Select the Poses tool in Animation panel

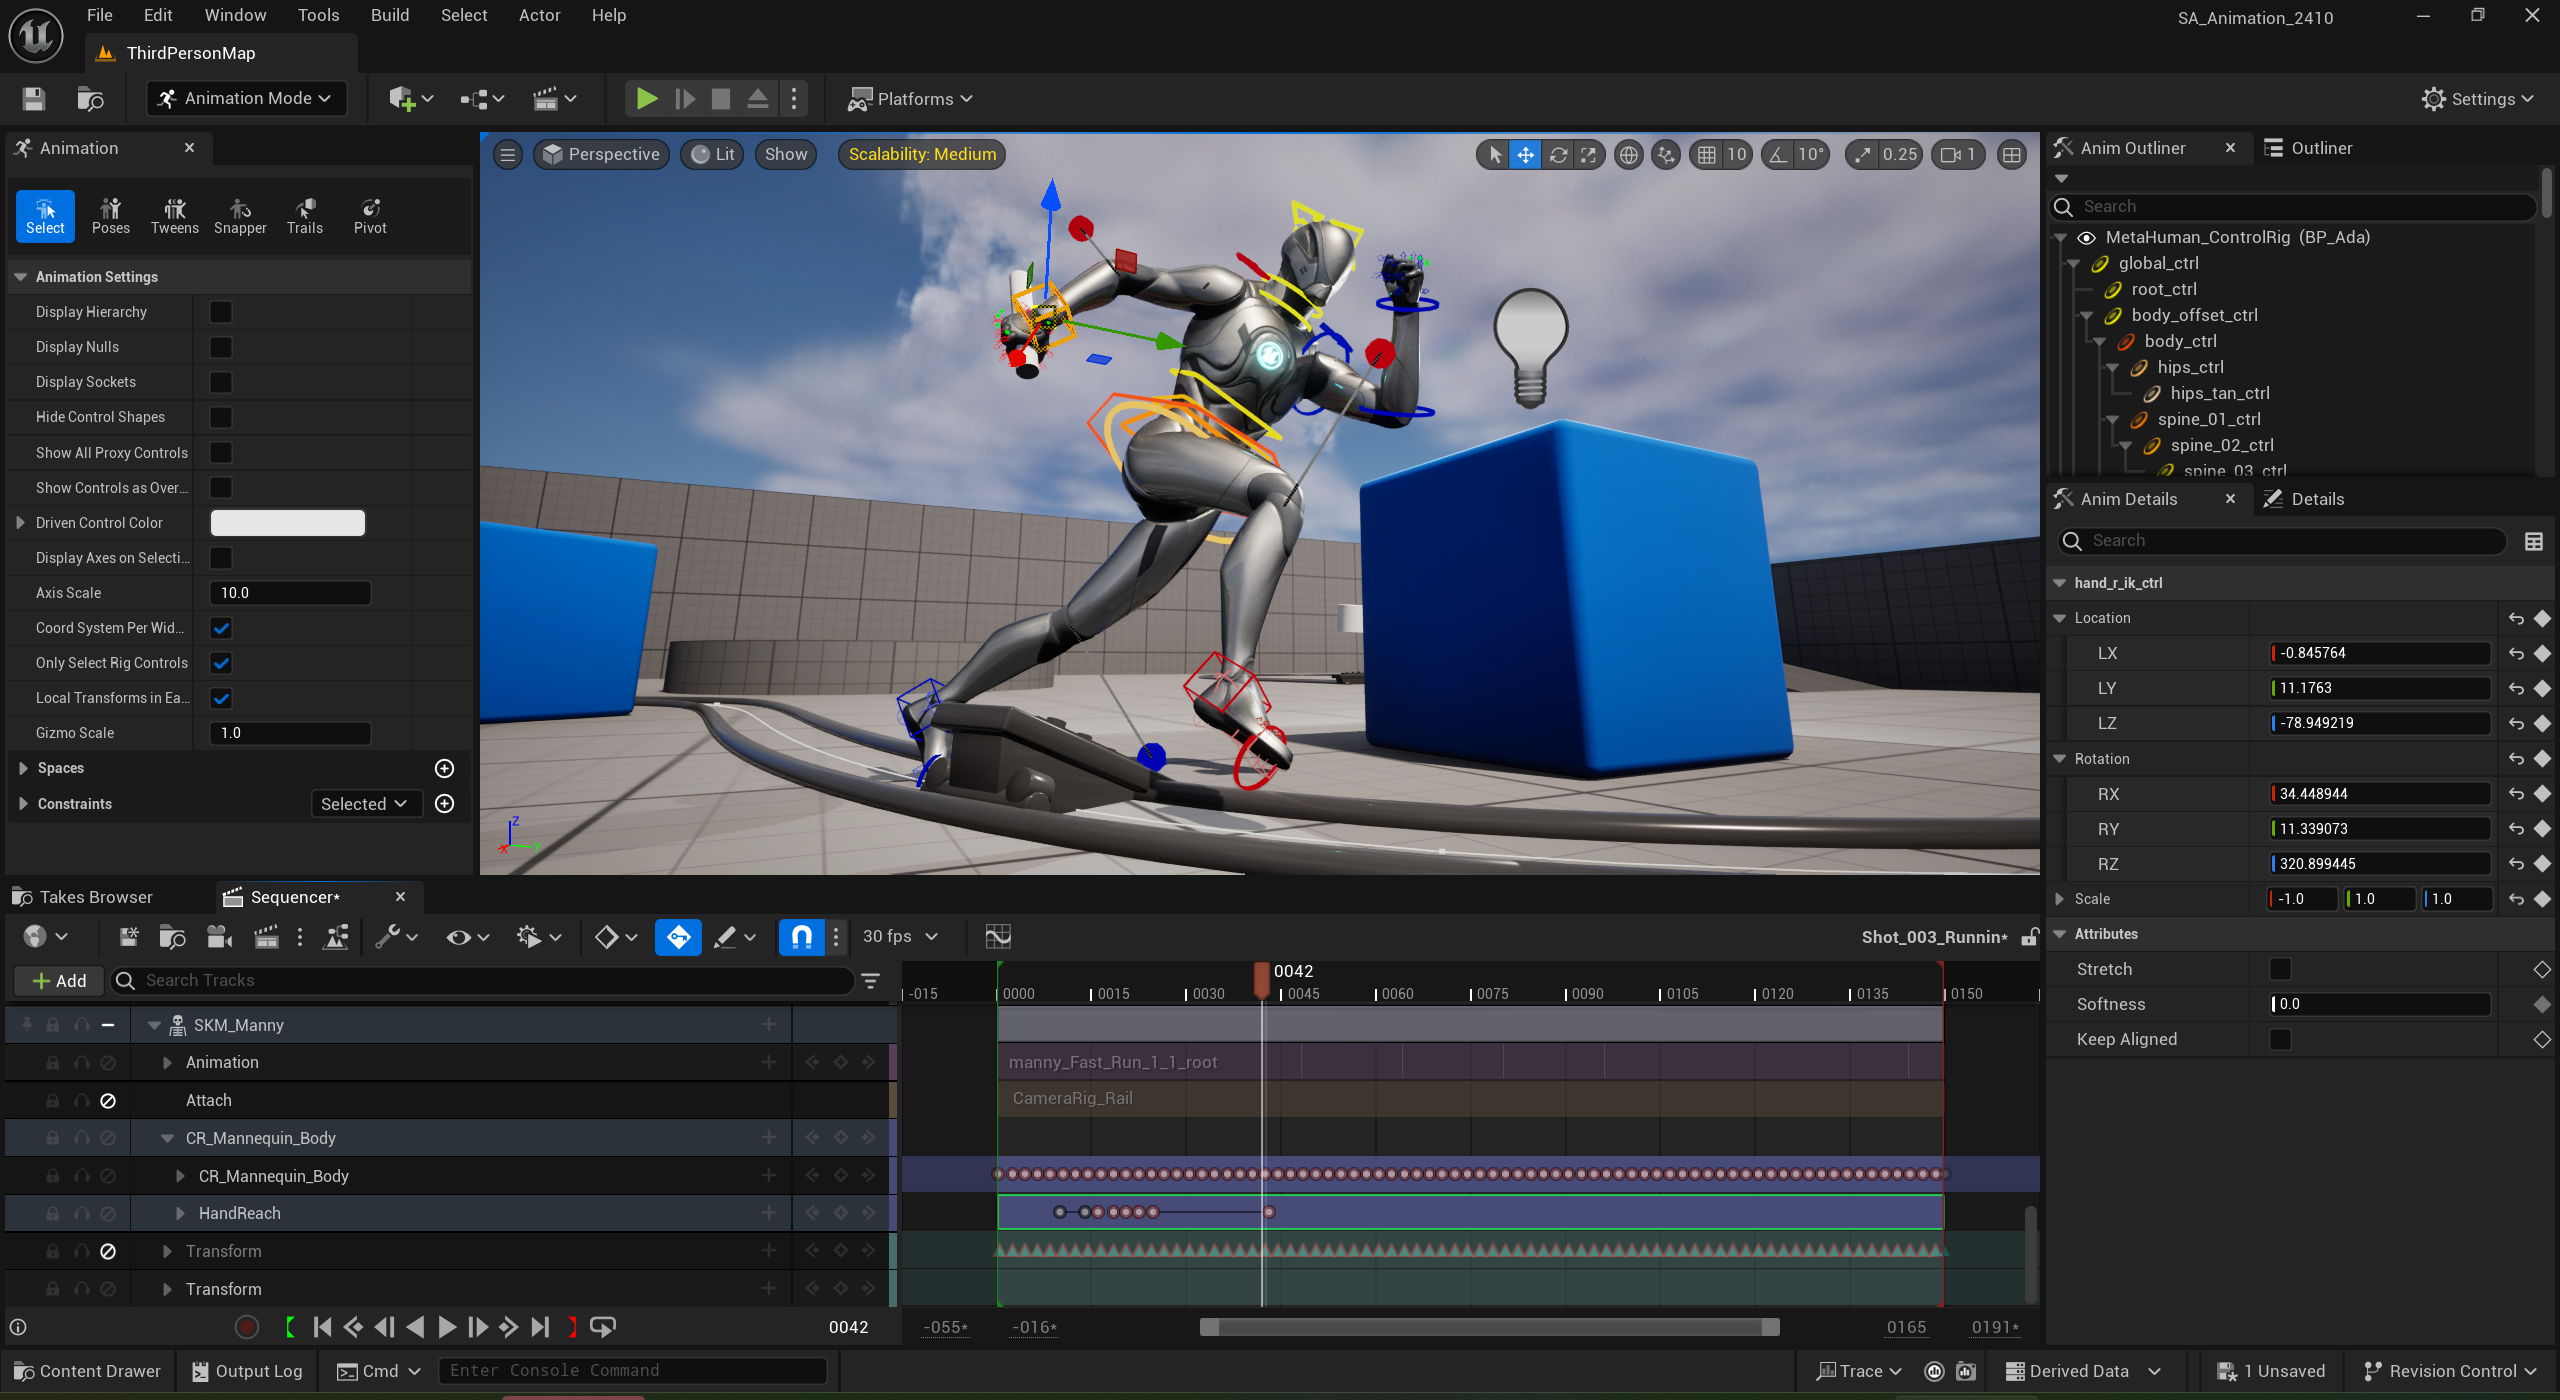tap(110, 215)
